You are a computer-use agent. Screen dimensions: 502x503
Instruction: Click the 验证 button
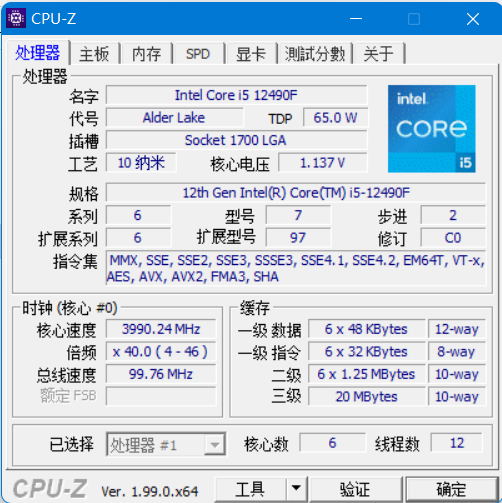355,489
